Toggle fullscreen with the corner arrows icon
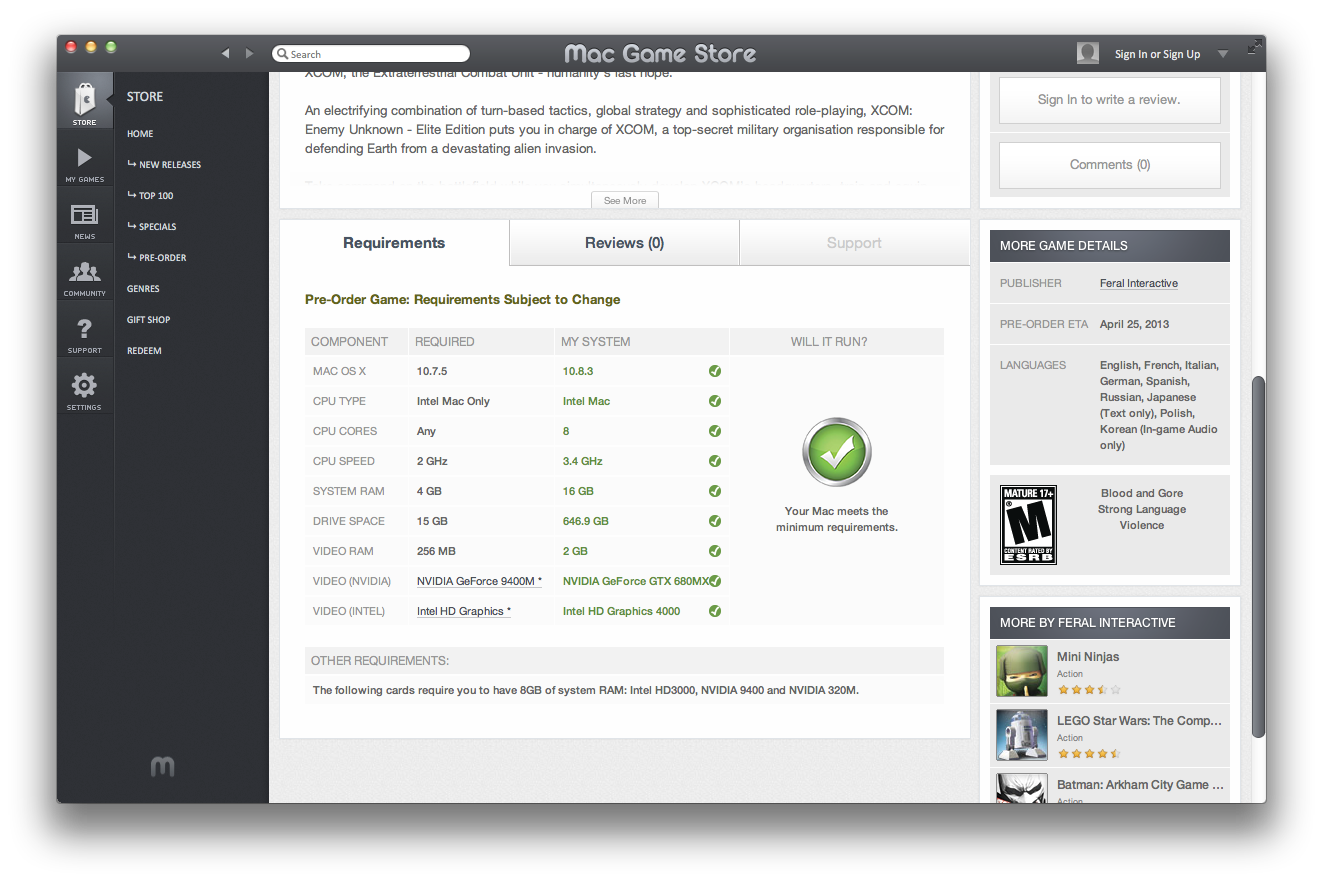The height and width of the screenshot is (882, 1323). point(1254,47)
